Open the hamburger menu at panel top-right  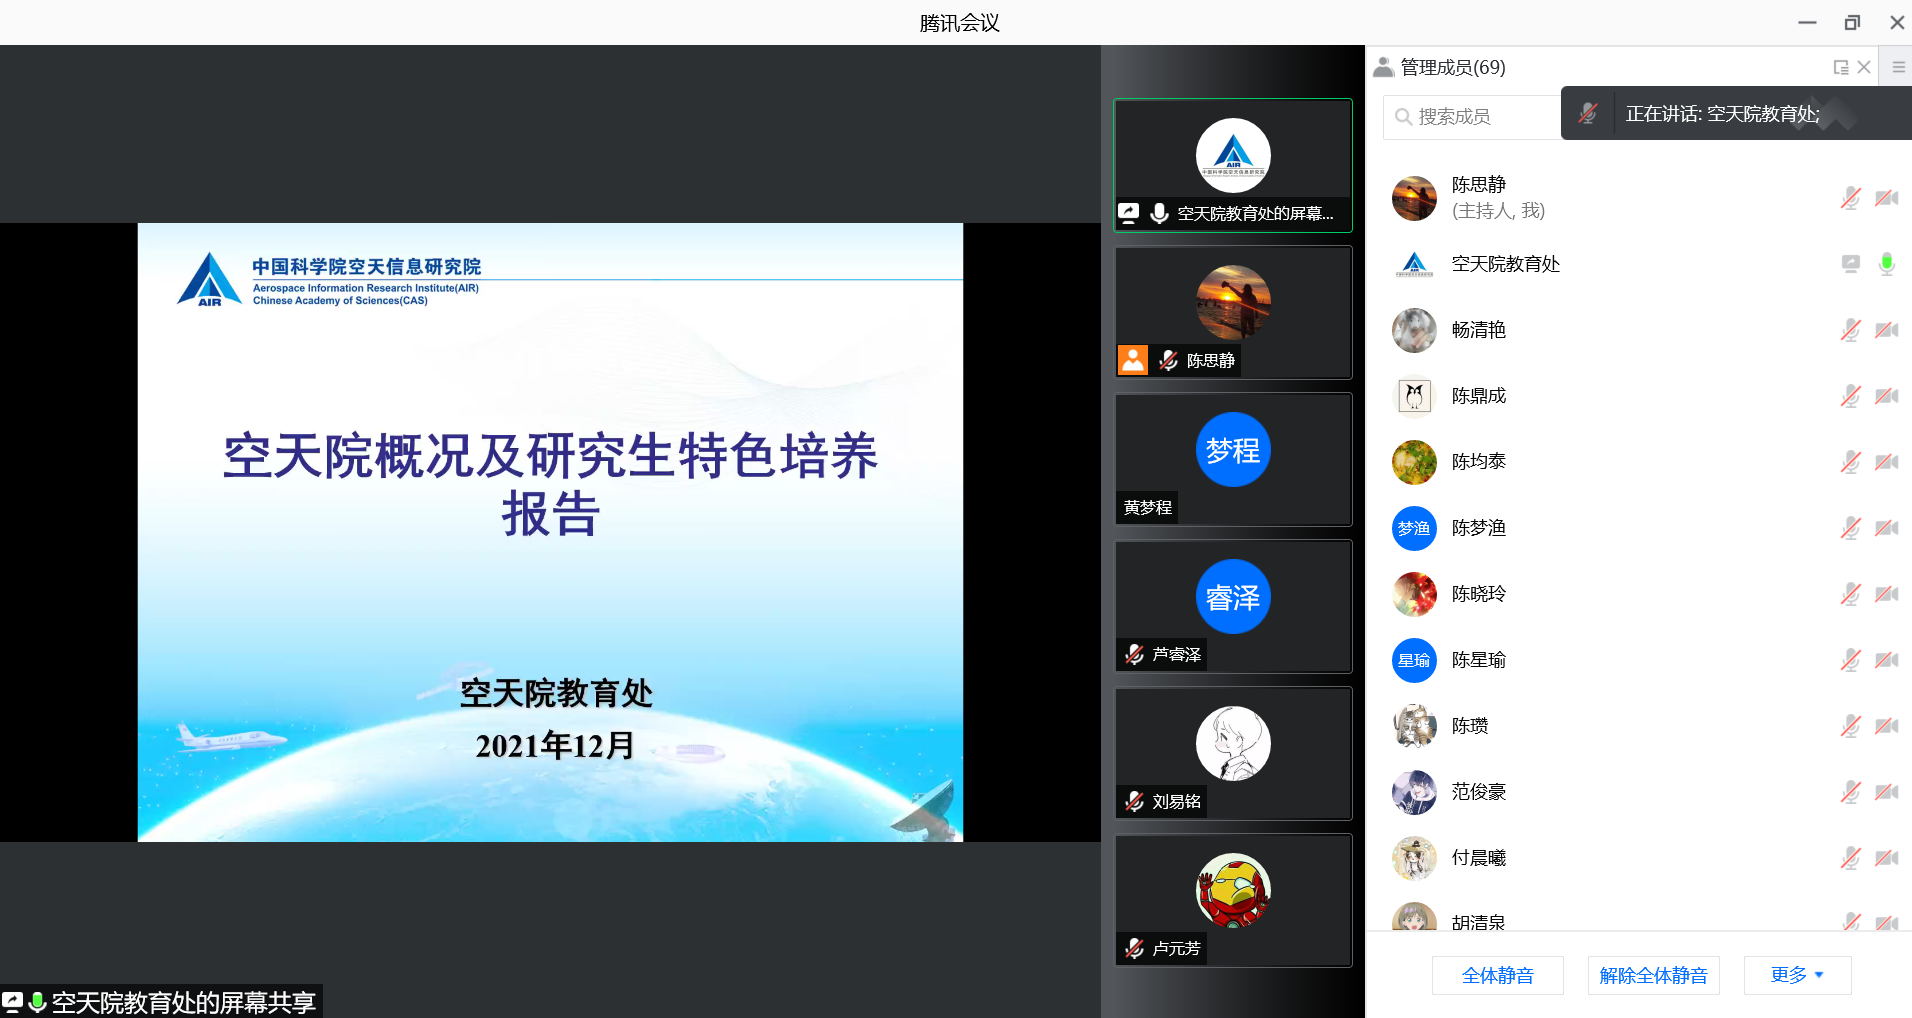(1898, 68)
